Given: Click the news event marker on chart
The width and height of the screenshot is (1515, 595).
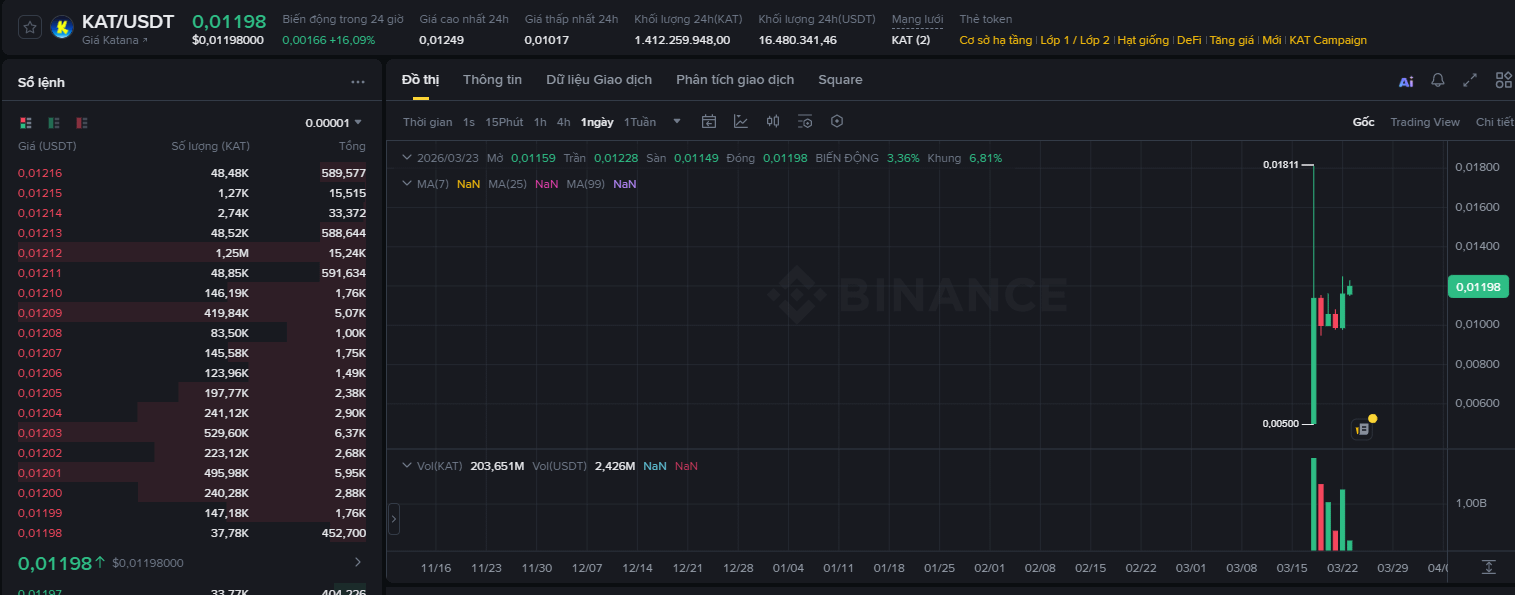Looking at the screenshot, I should coord(1363,428).
